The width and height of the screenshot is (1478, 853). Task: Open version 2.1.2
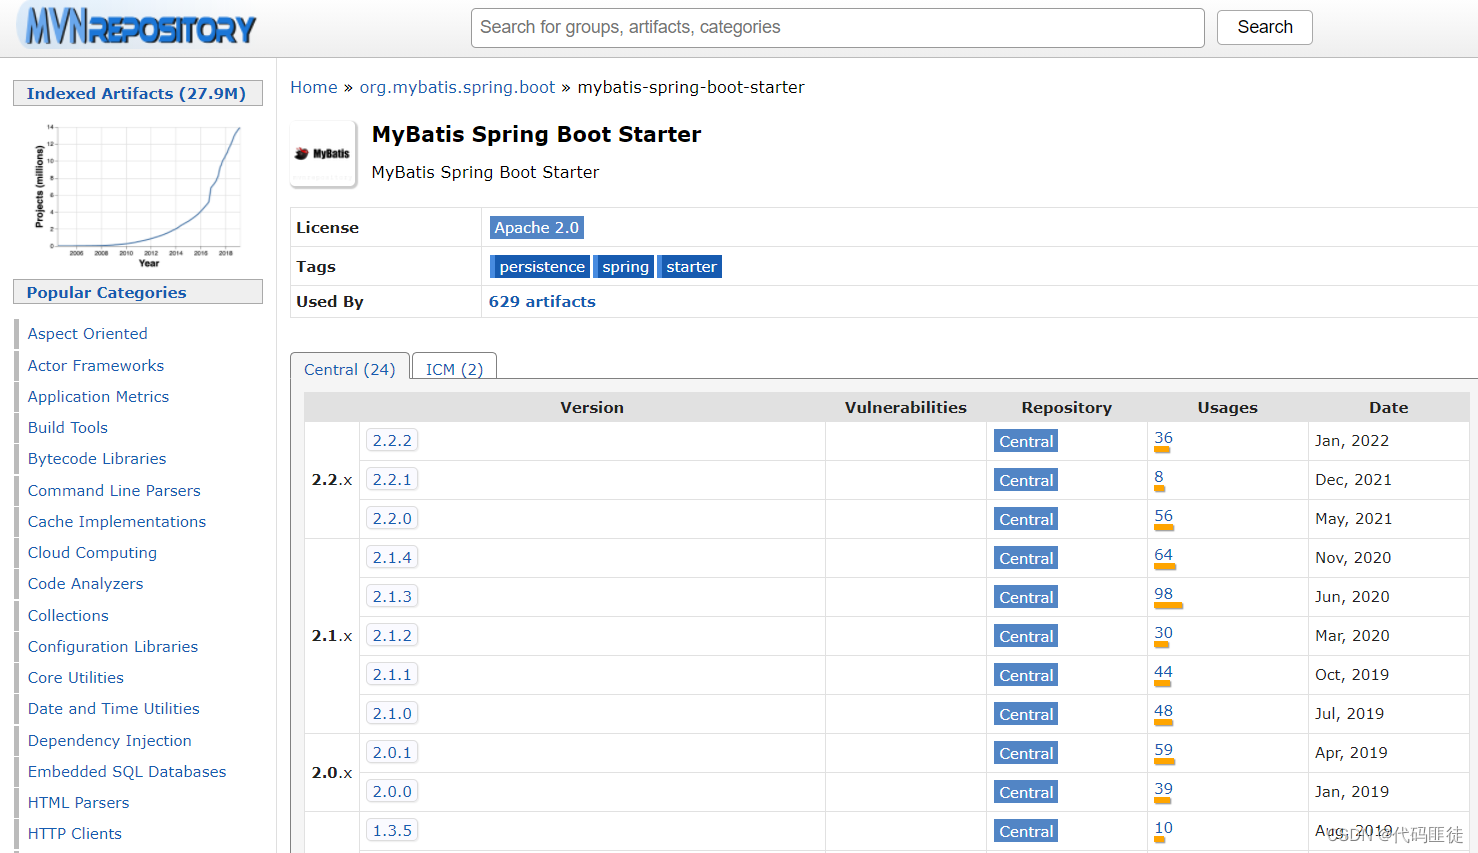pos(392,635)
